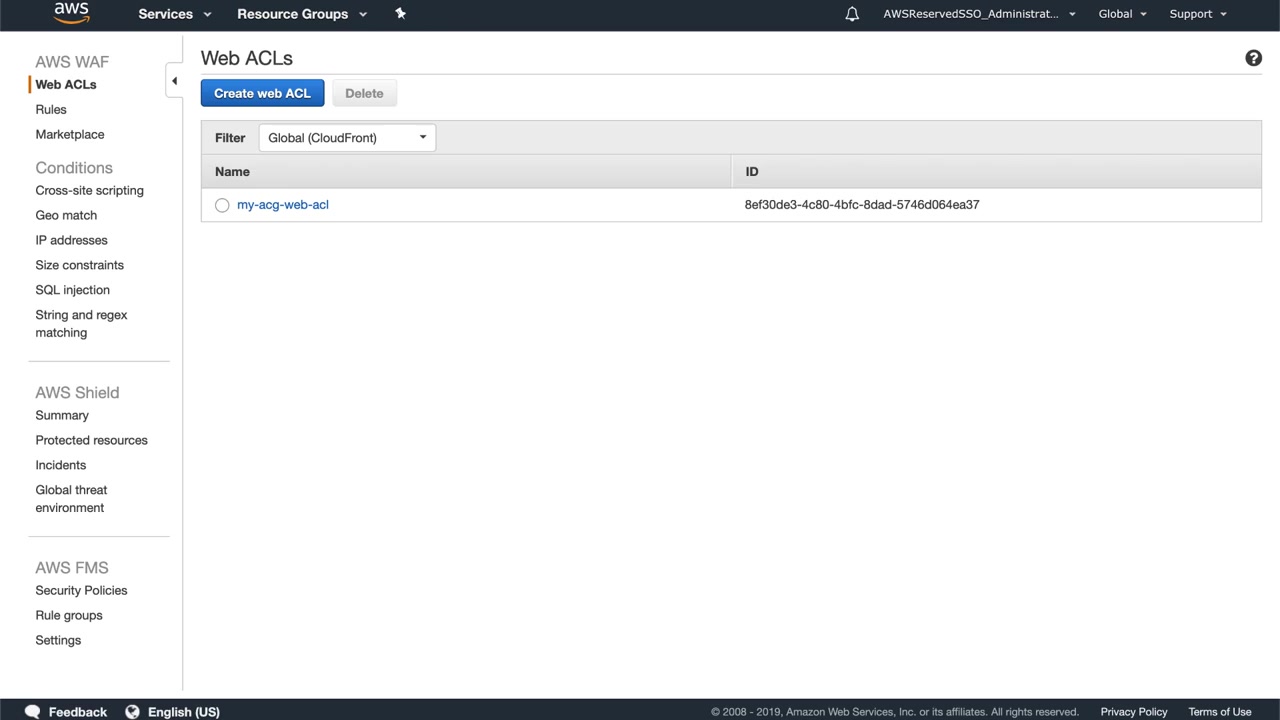Open IP addresses conditions
Image resolution: width=1280 pixels, height=720 pixels.
[x=71, y=241]
